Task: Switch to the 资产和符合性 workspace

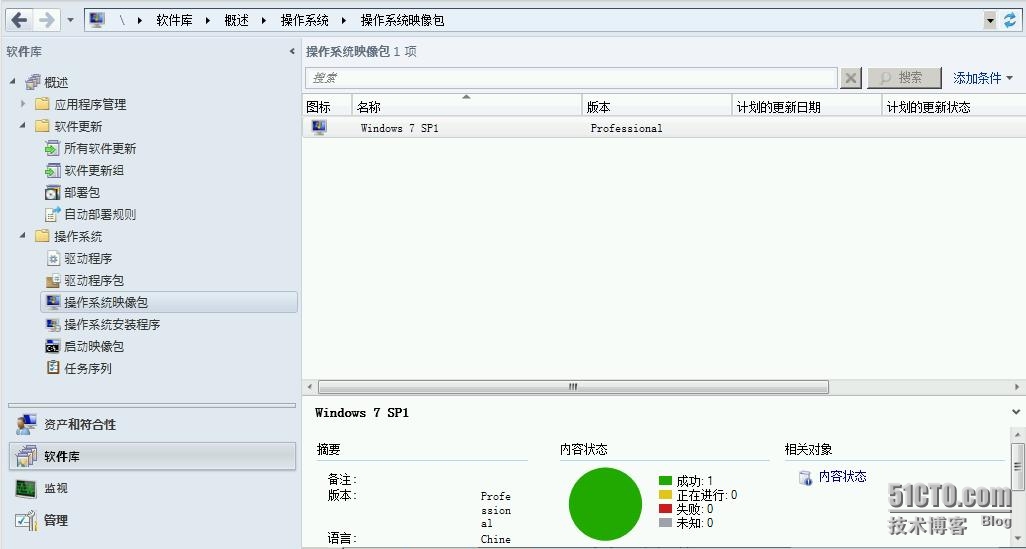Action: (x=152, y=424)
